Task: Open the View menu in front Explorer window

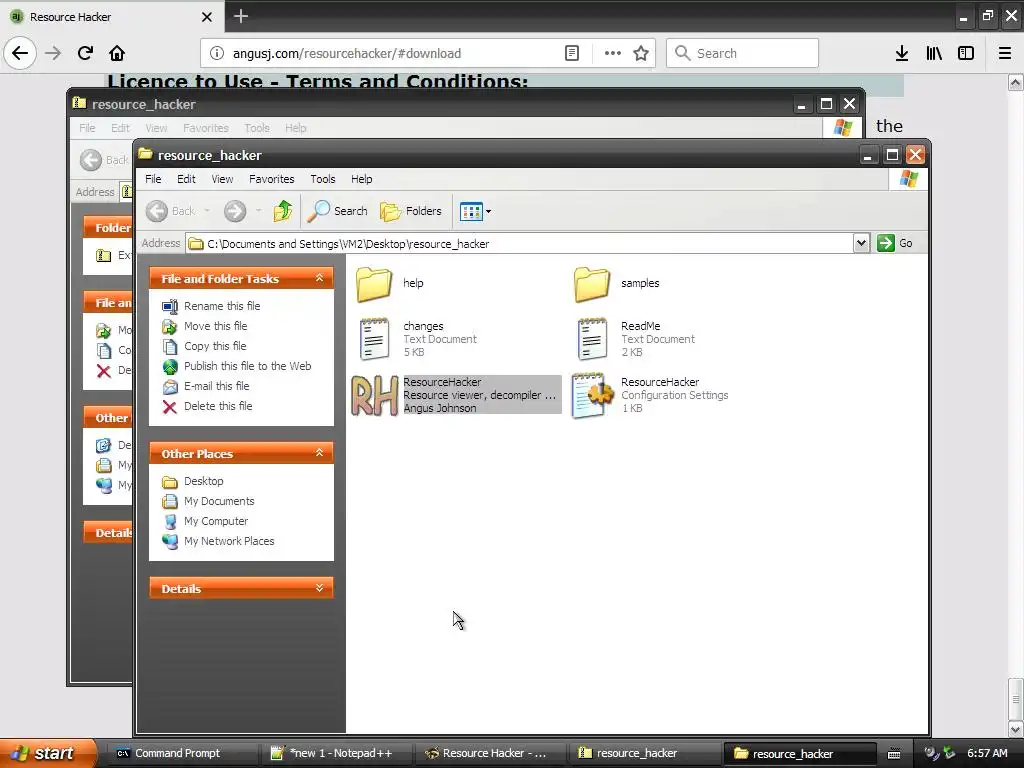Action: pos(222,179)
